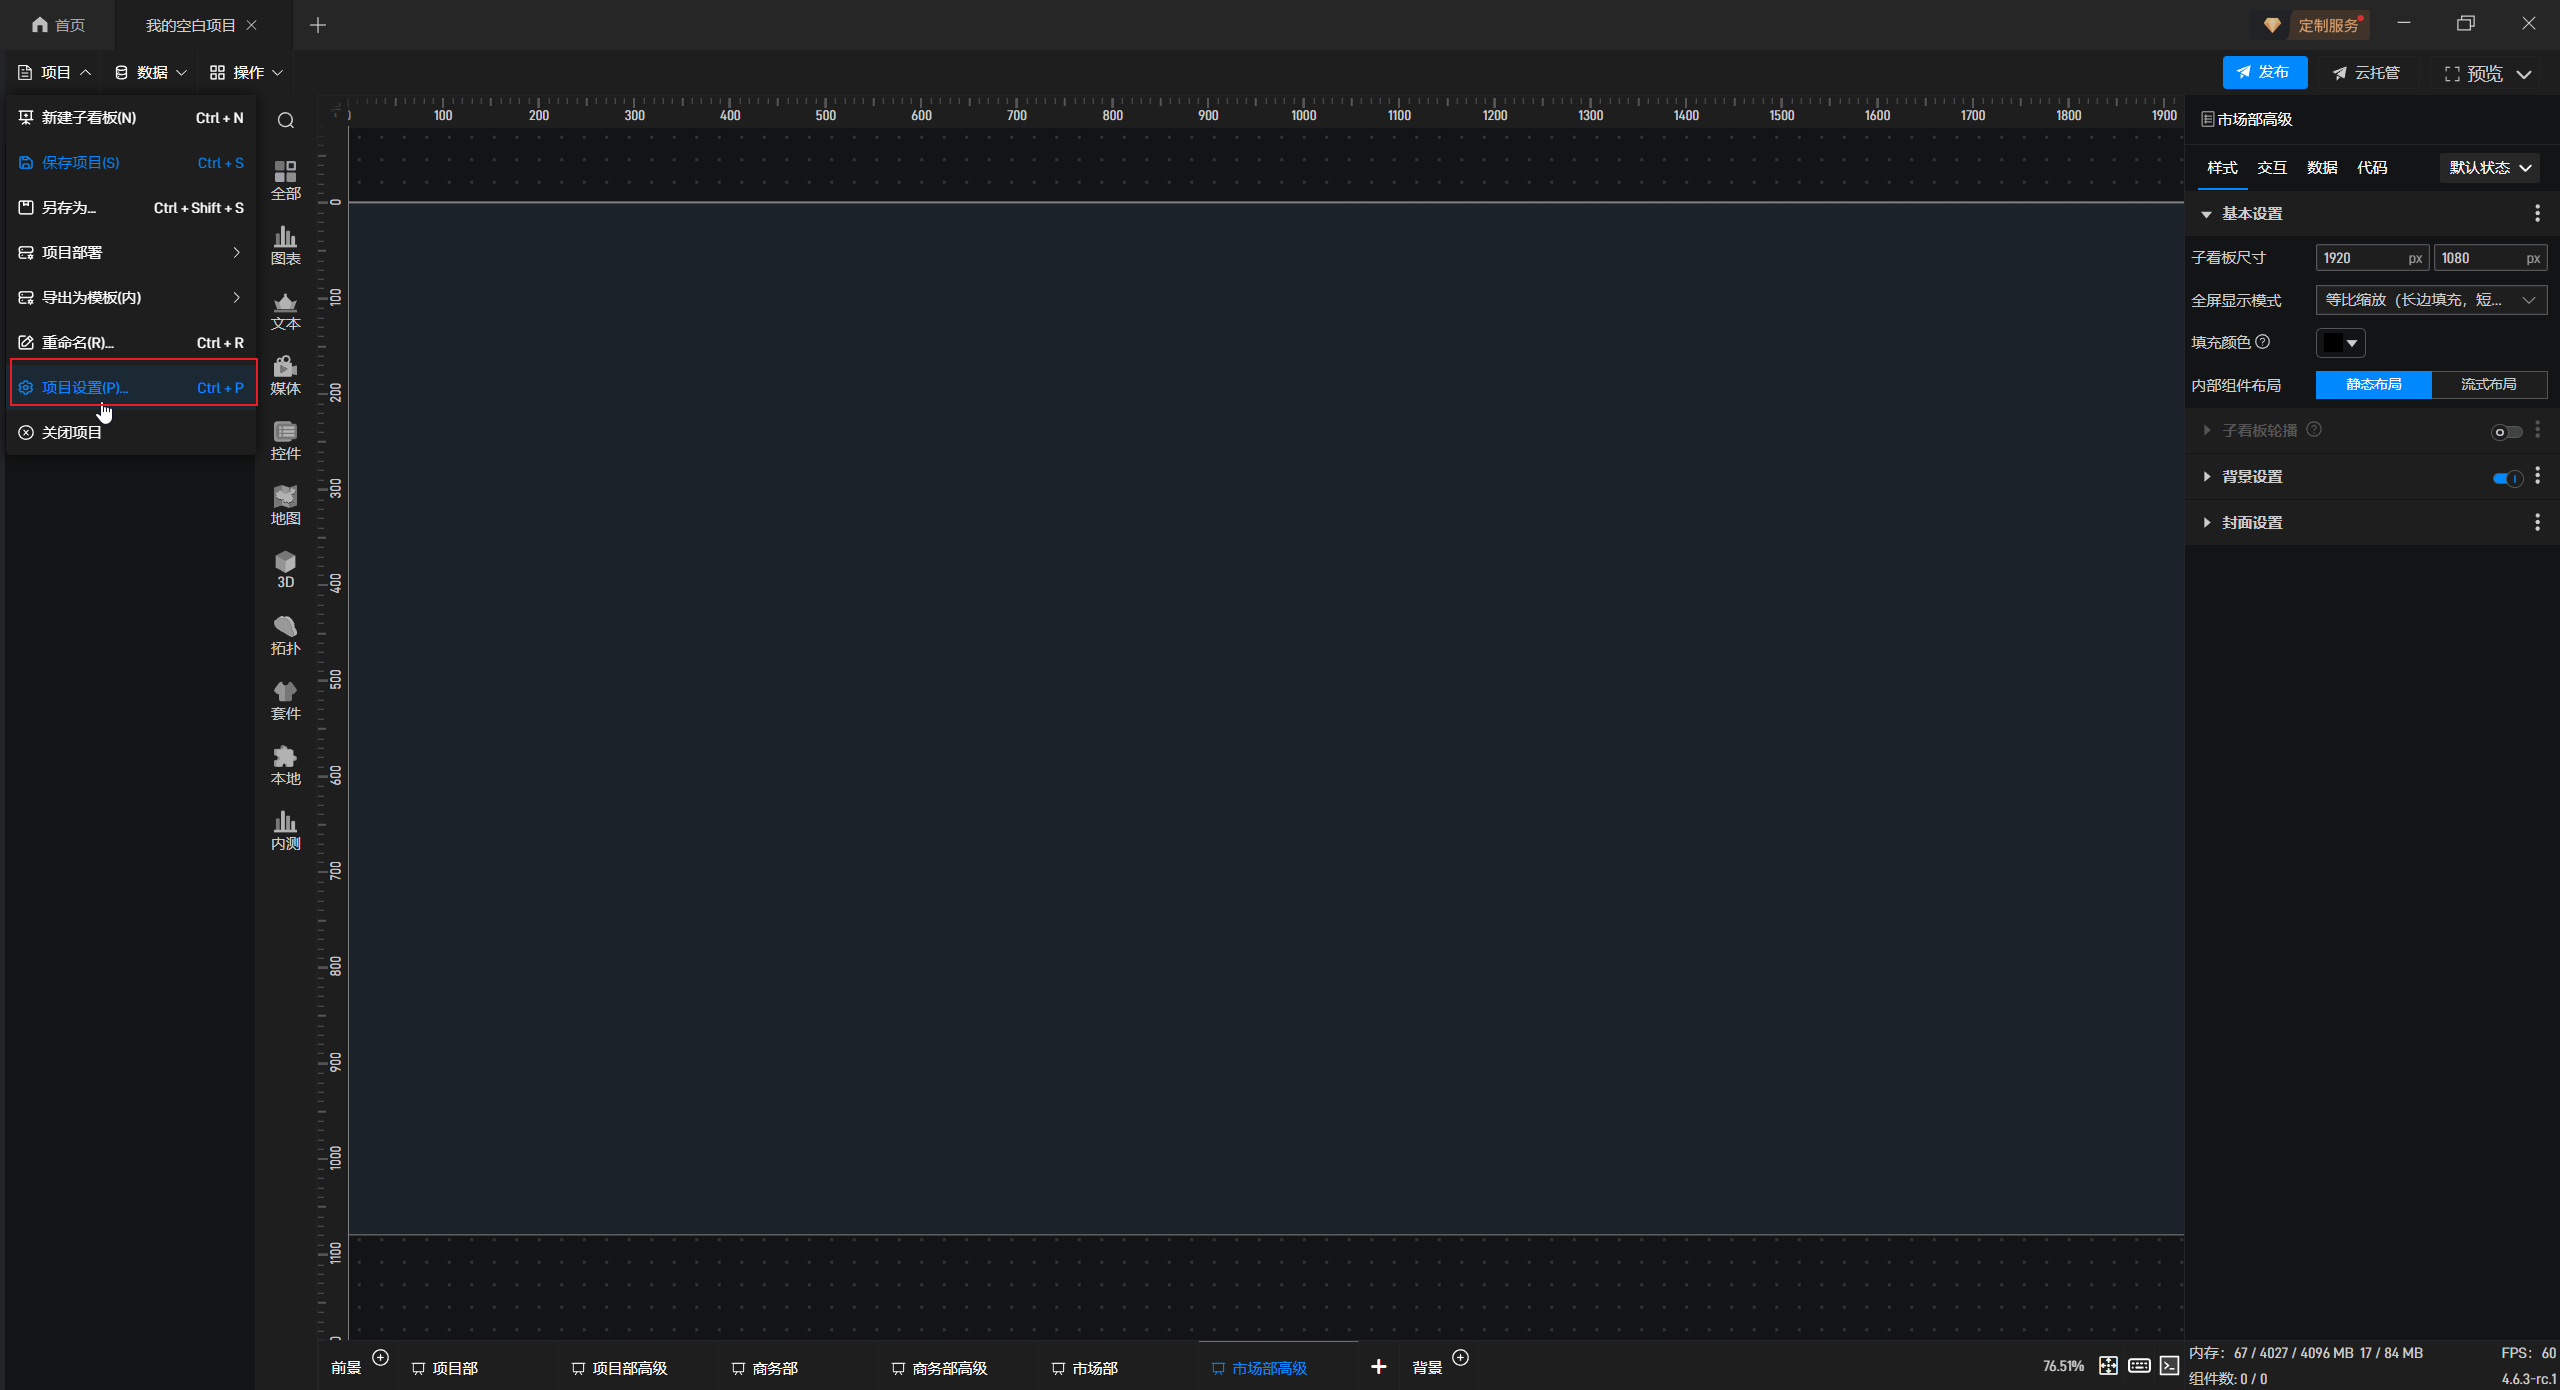Switch to the 交互 tab
Viewport: 2560px width, 1390px height.
(x=2271, y=168)
